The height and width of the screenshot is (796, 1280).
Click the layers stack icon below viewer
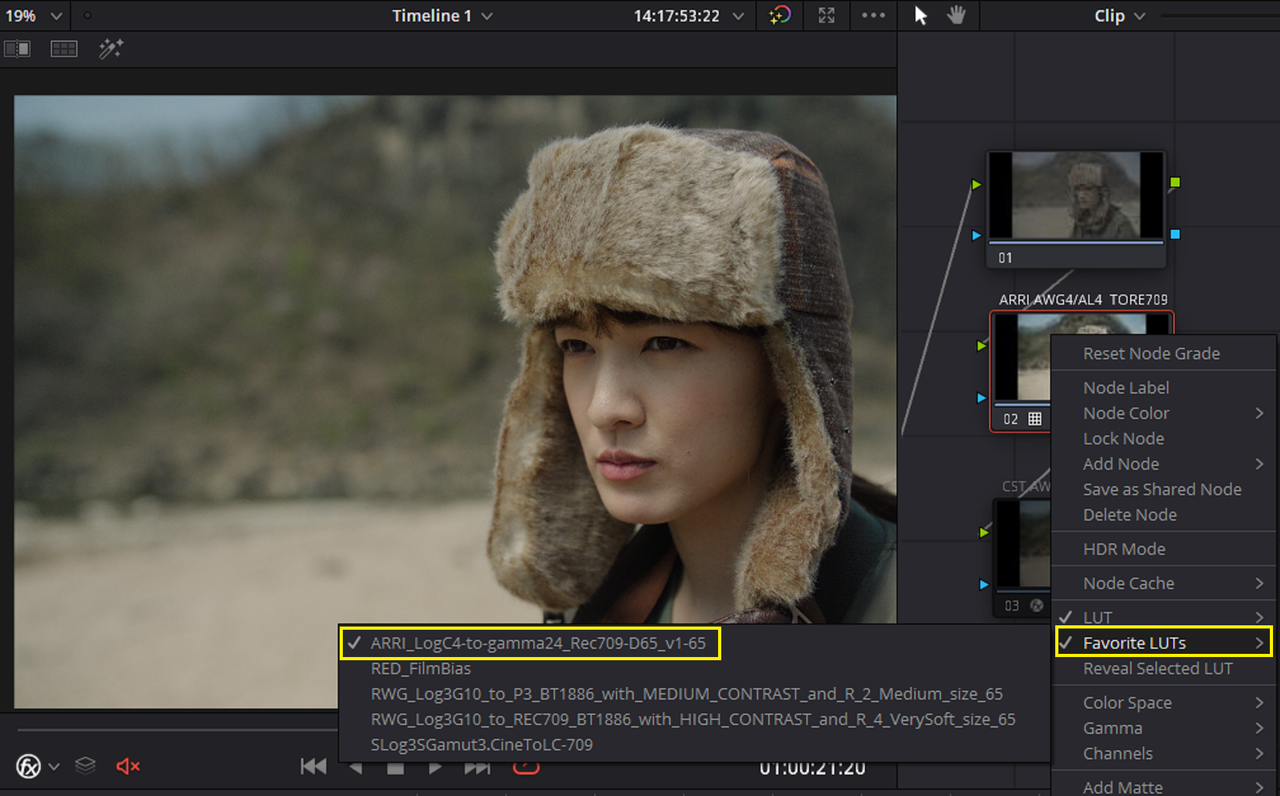click(85, 765)
